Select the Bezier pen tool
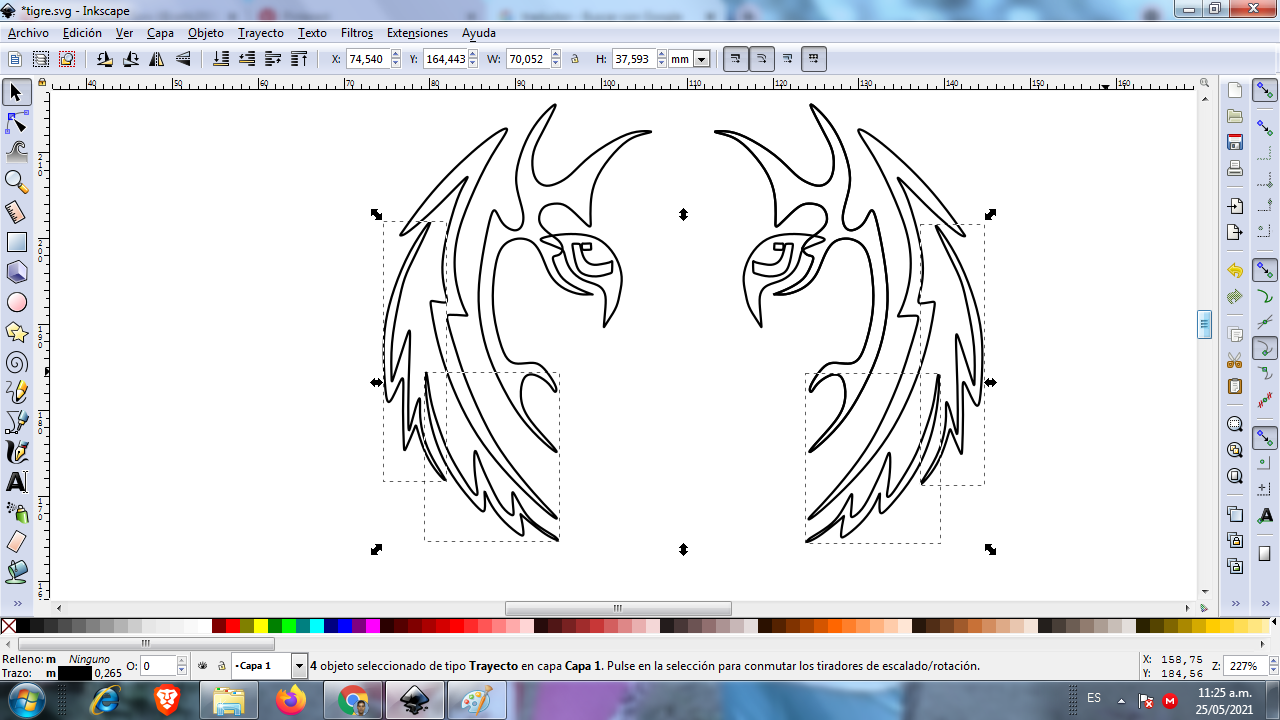Screen dimensions: 1280x720 pos(16,422)
